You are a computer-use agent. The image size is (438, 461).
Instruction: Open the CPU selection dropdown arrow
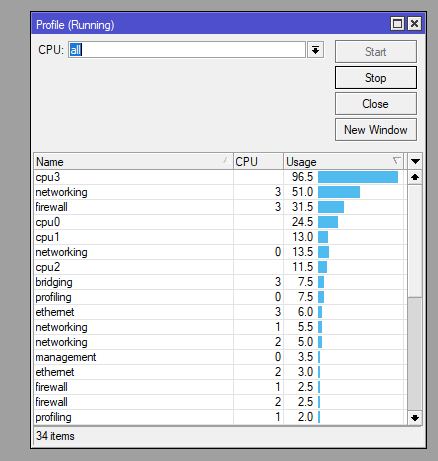[x=315, y=50]
